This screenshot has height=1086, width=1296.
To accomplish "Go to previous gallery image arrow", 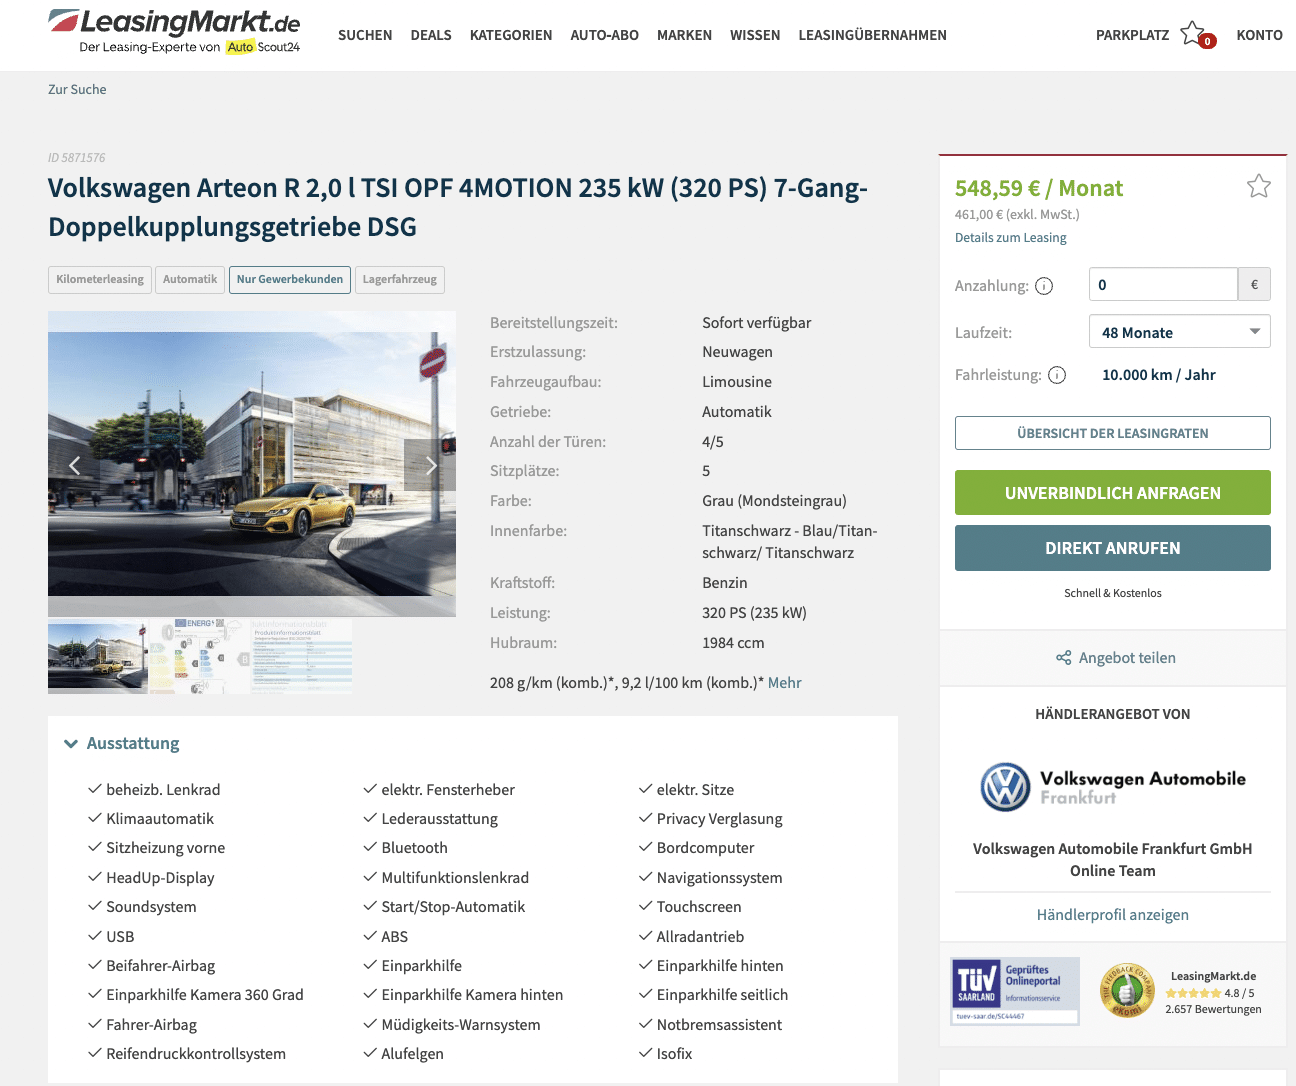I will 74,465.
